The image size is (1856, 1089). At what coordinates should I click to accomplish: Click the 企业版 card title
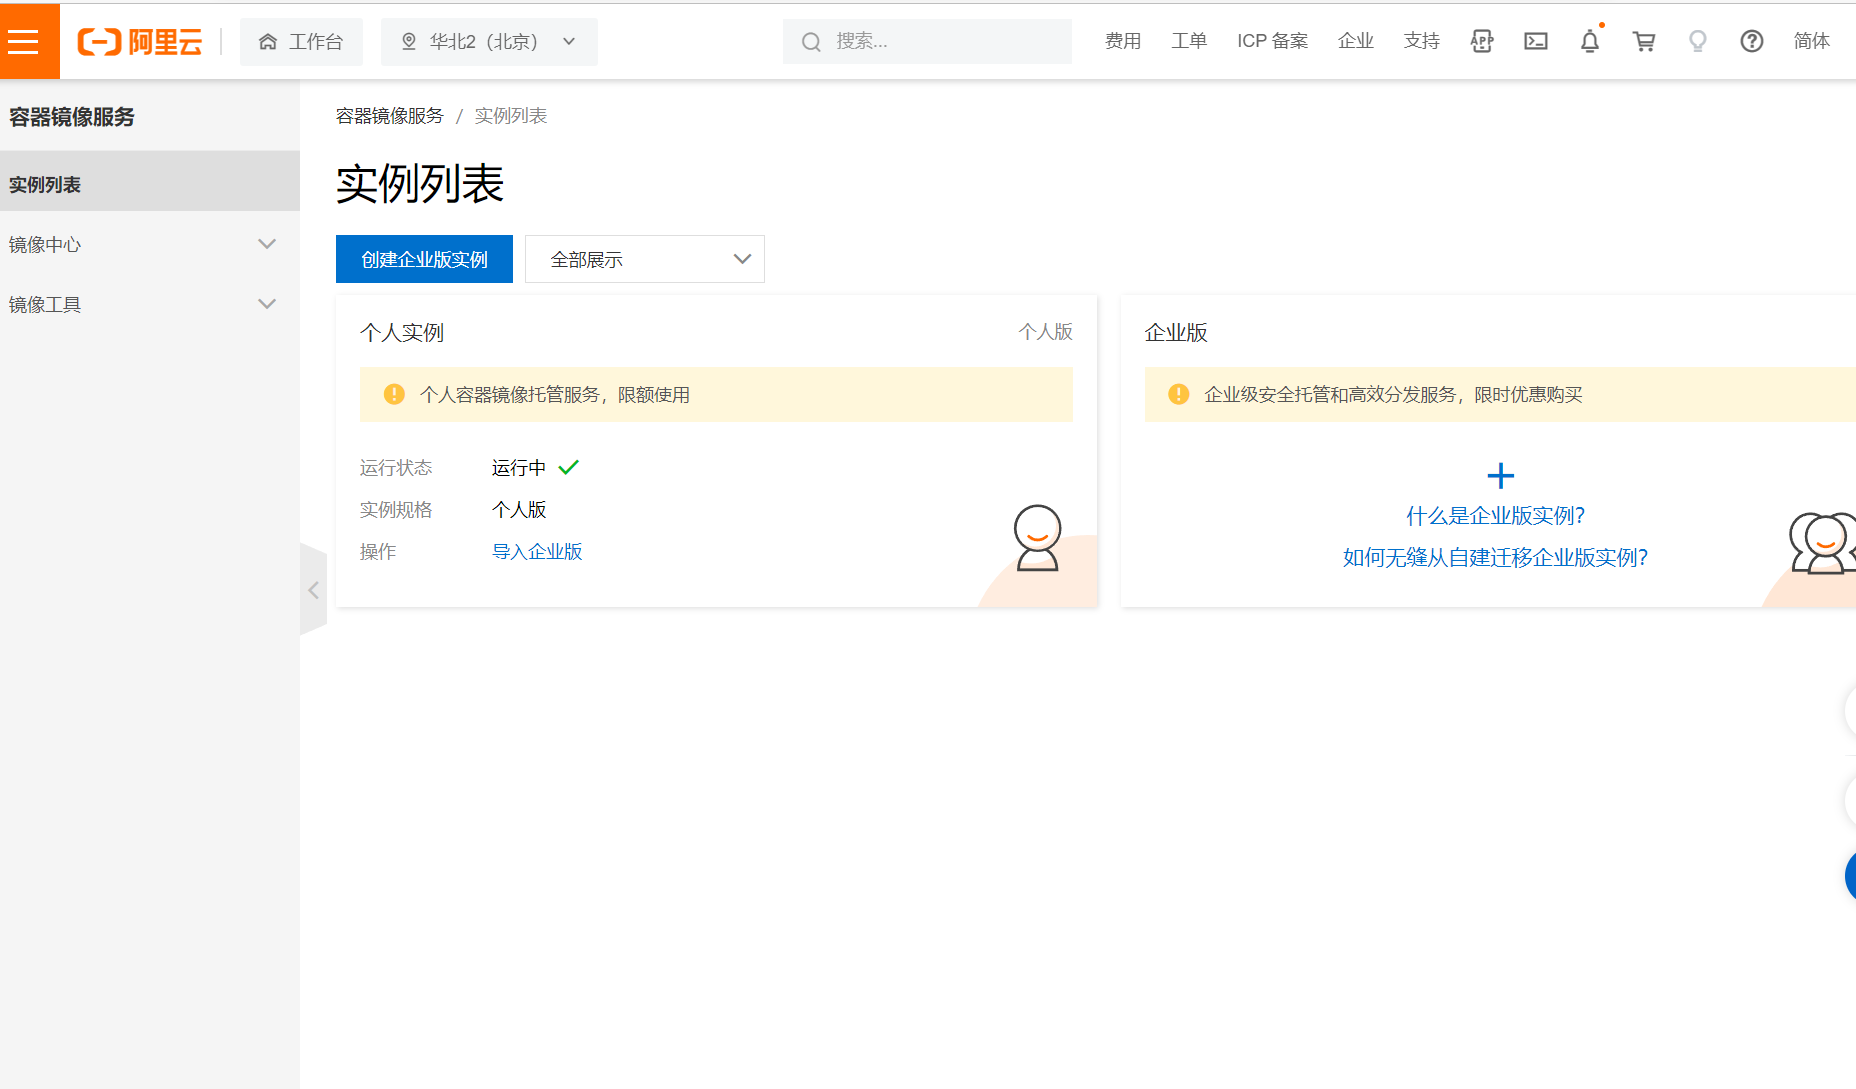[1176, 333]
